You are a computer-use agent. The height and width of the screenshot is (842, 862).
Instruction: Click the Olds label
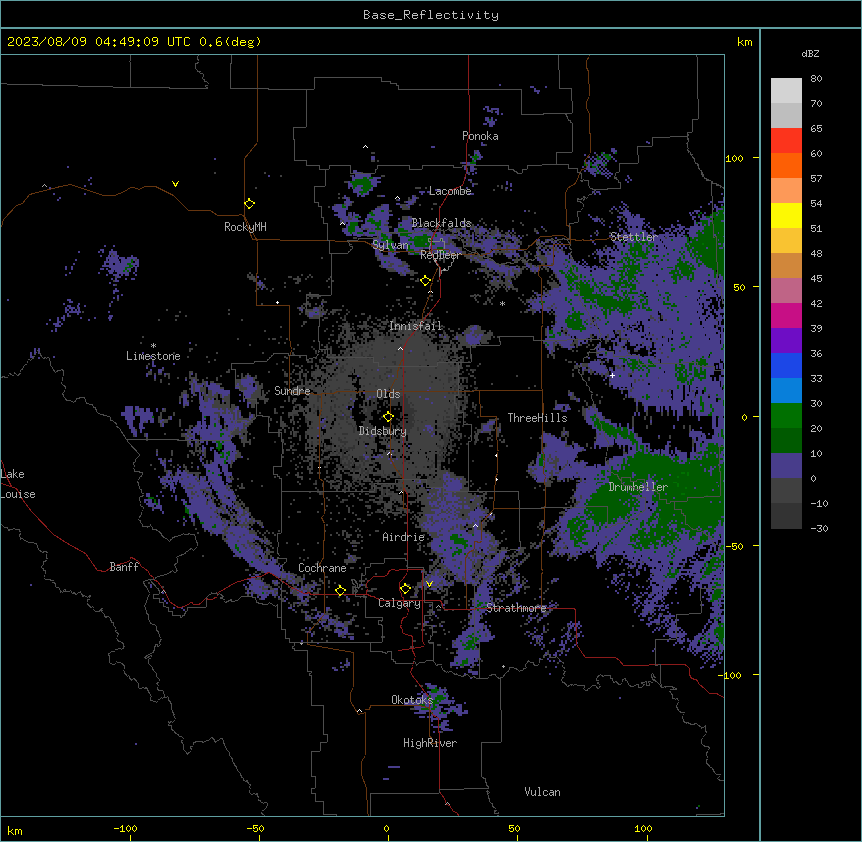pos(388,394)
